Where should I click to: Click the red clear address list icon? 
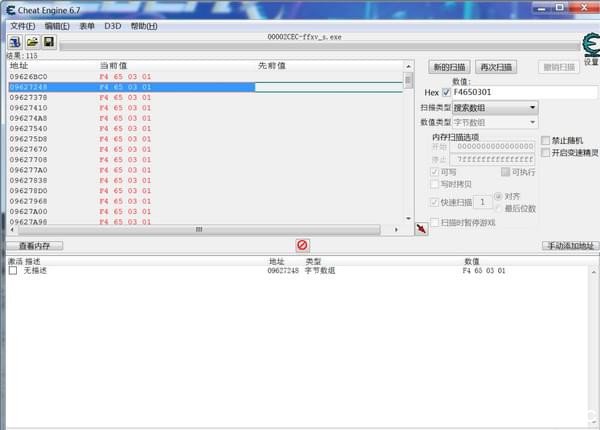302,245
